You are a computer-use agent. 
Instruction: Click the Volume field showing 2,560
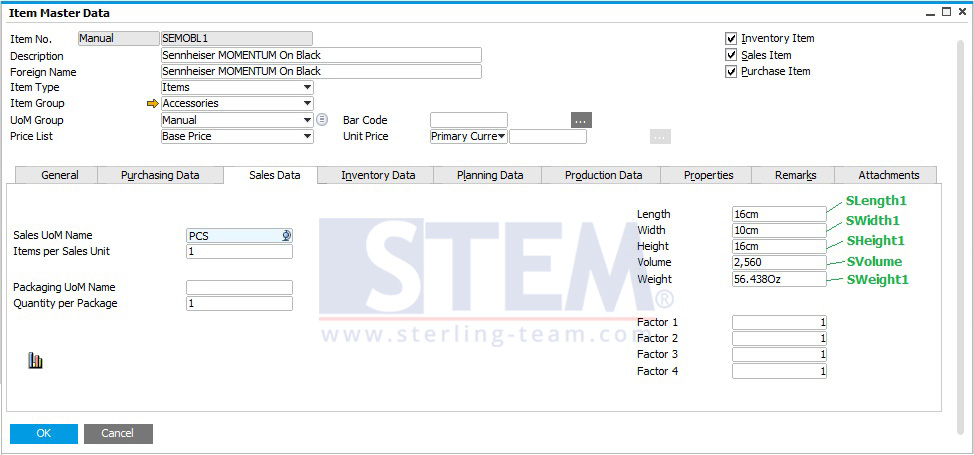pyautogui.click(x=780, y=263)
